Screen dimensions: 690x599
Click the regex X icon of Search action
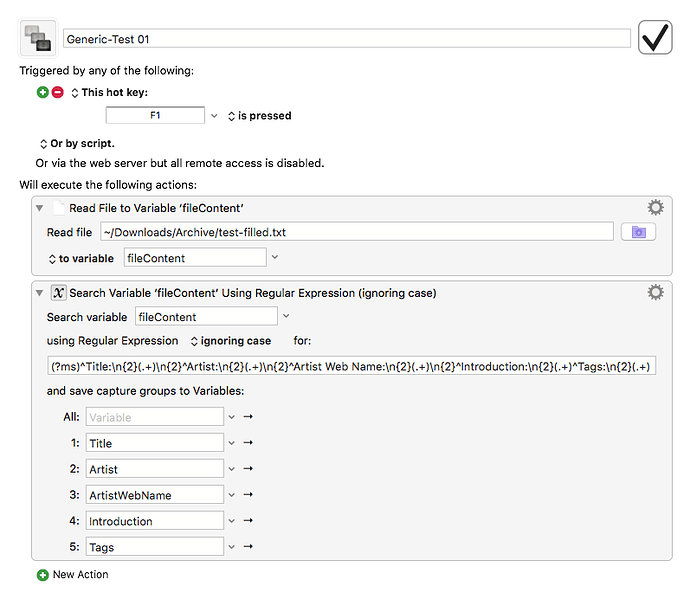pos(59,293)
